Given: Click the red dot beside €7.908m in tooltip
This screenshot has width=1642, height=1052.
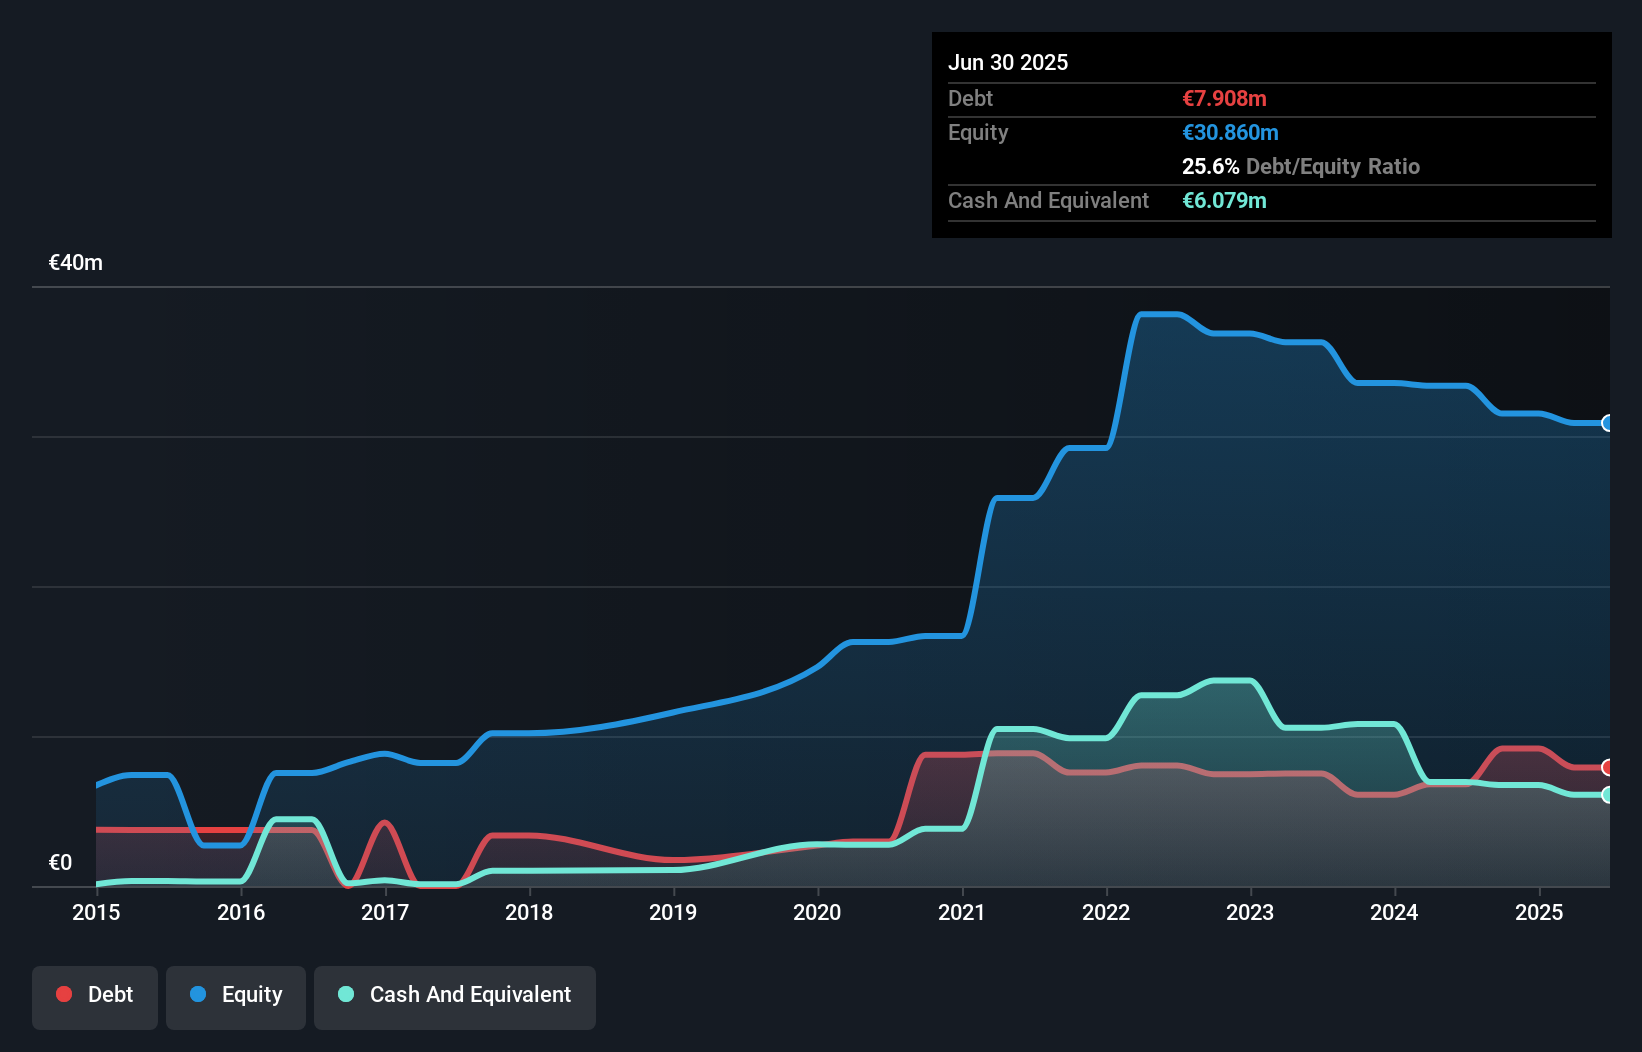Looking at the screenshot, I should (1222, 98).
